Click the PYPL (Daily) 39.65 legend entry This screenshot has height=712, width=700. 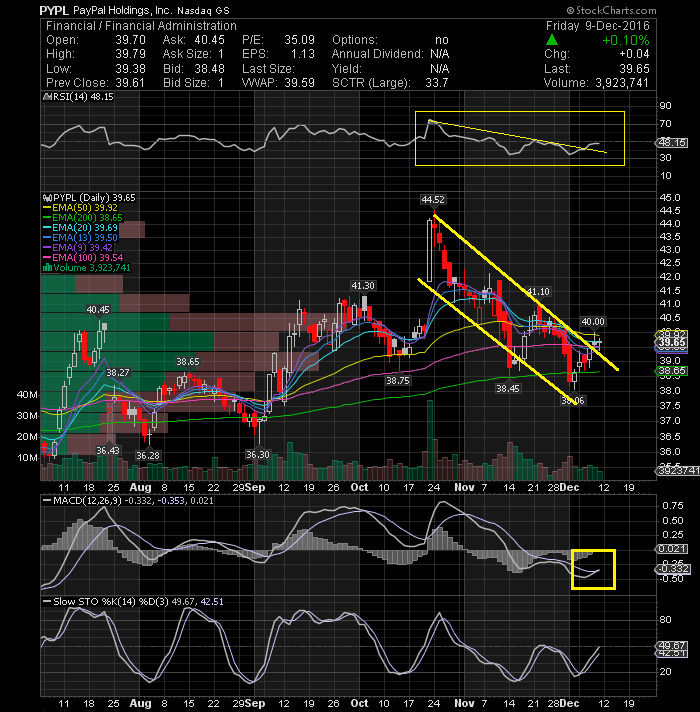click(x=89, y=198)
